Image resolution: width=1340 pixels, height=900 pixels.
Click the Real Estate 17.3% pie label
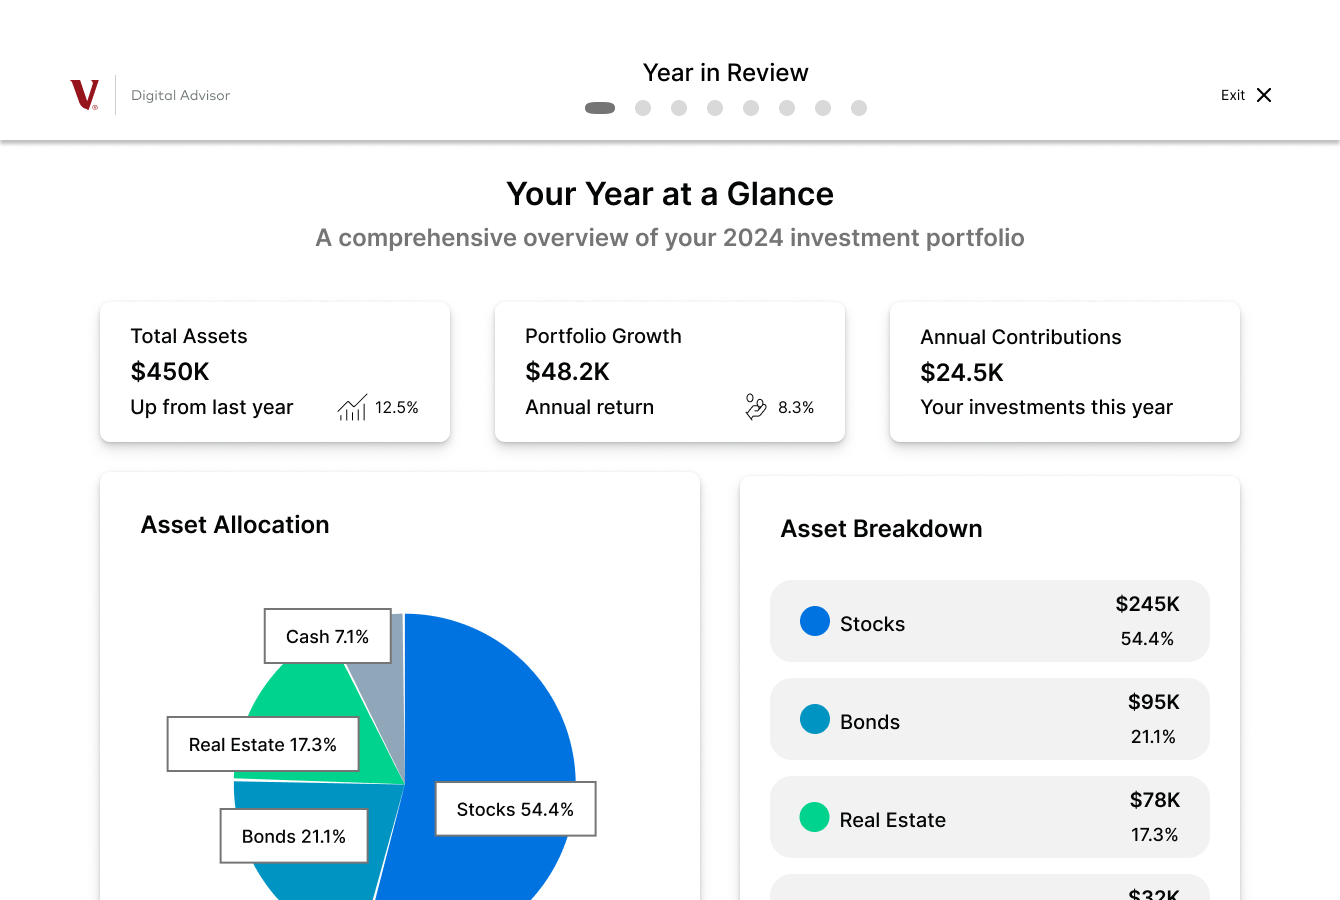263,744
